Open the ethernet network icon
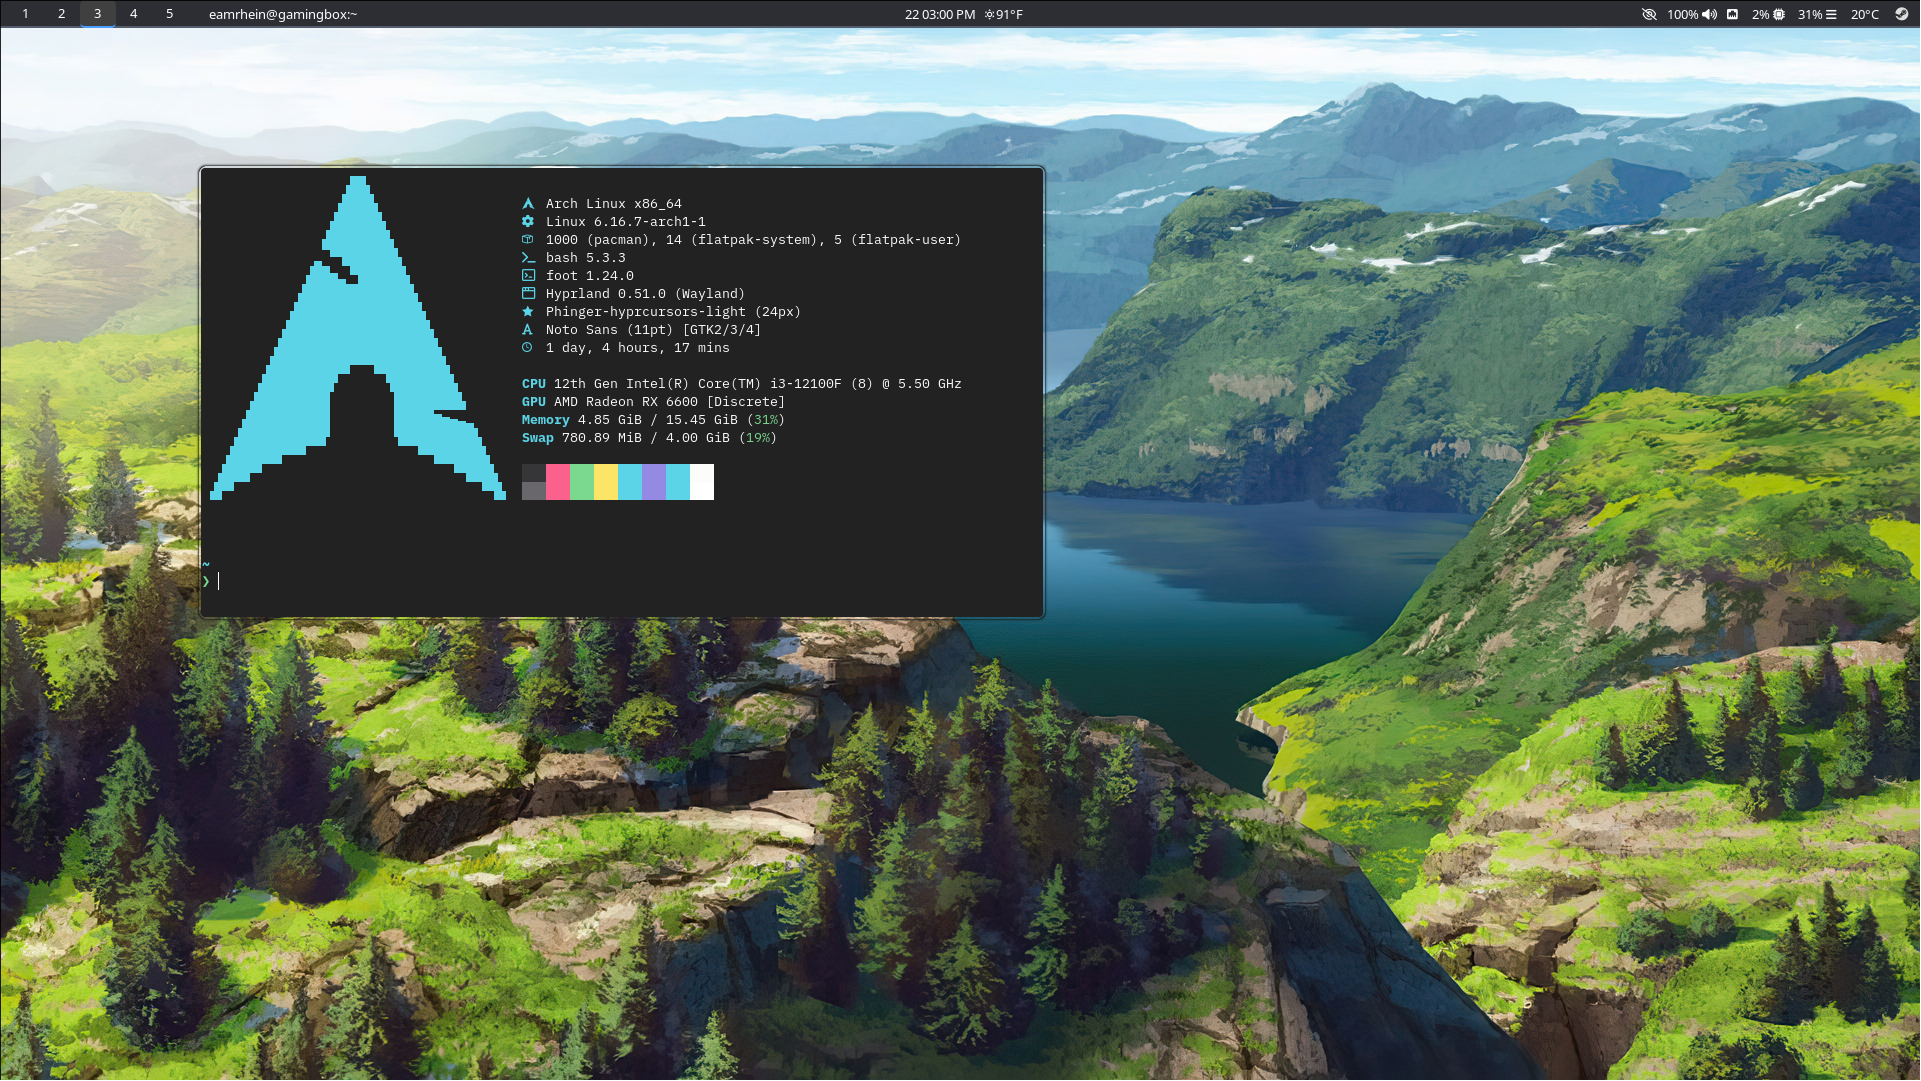 point(1732,14)
